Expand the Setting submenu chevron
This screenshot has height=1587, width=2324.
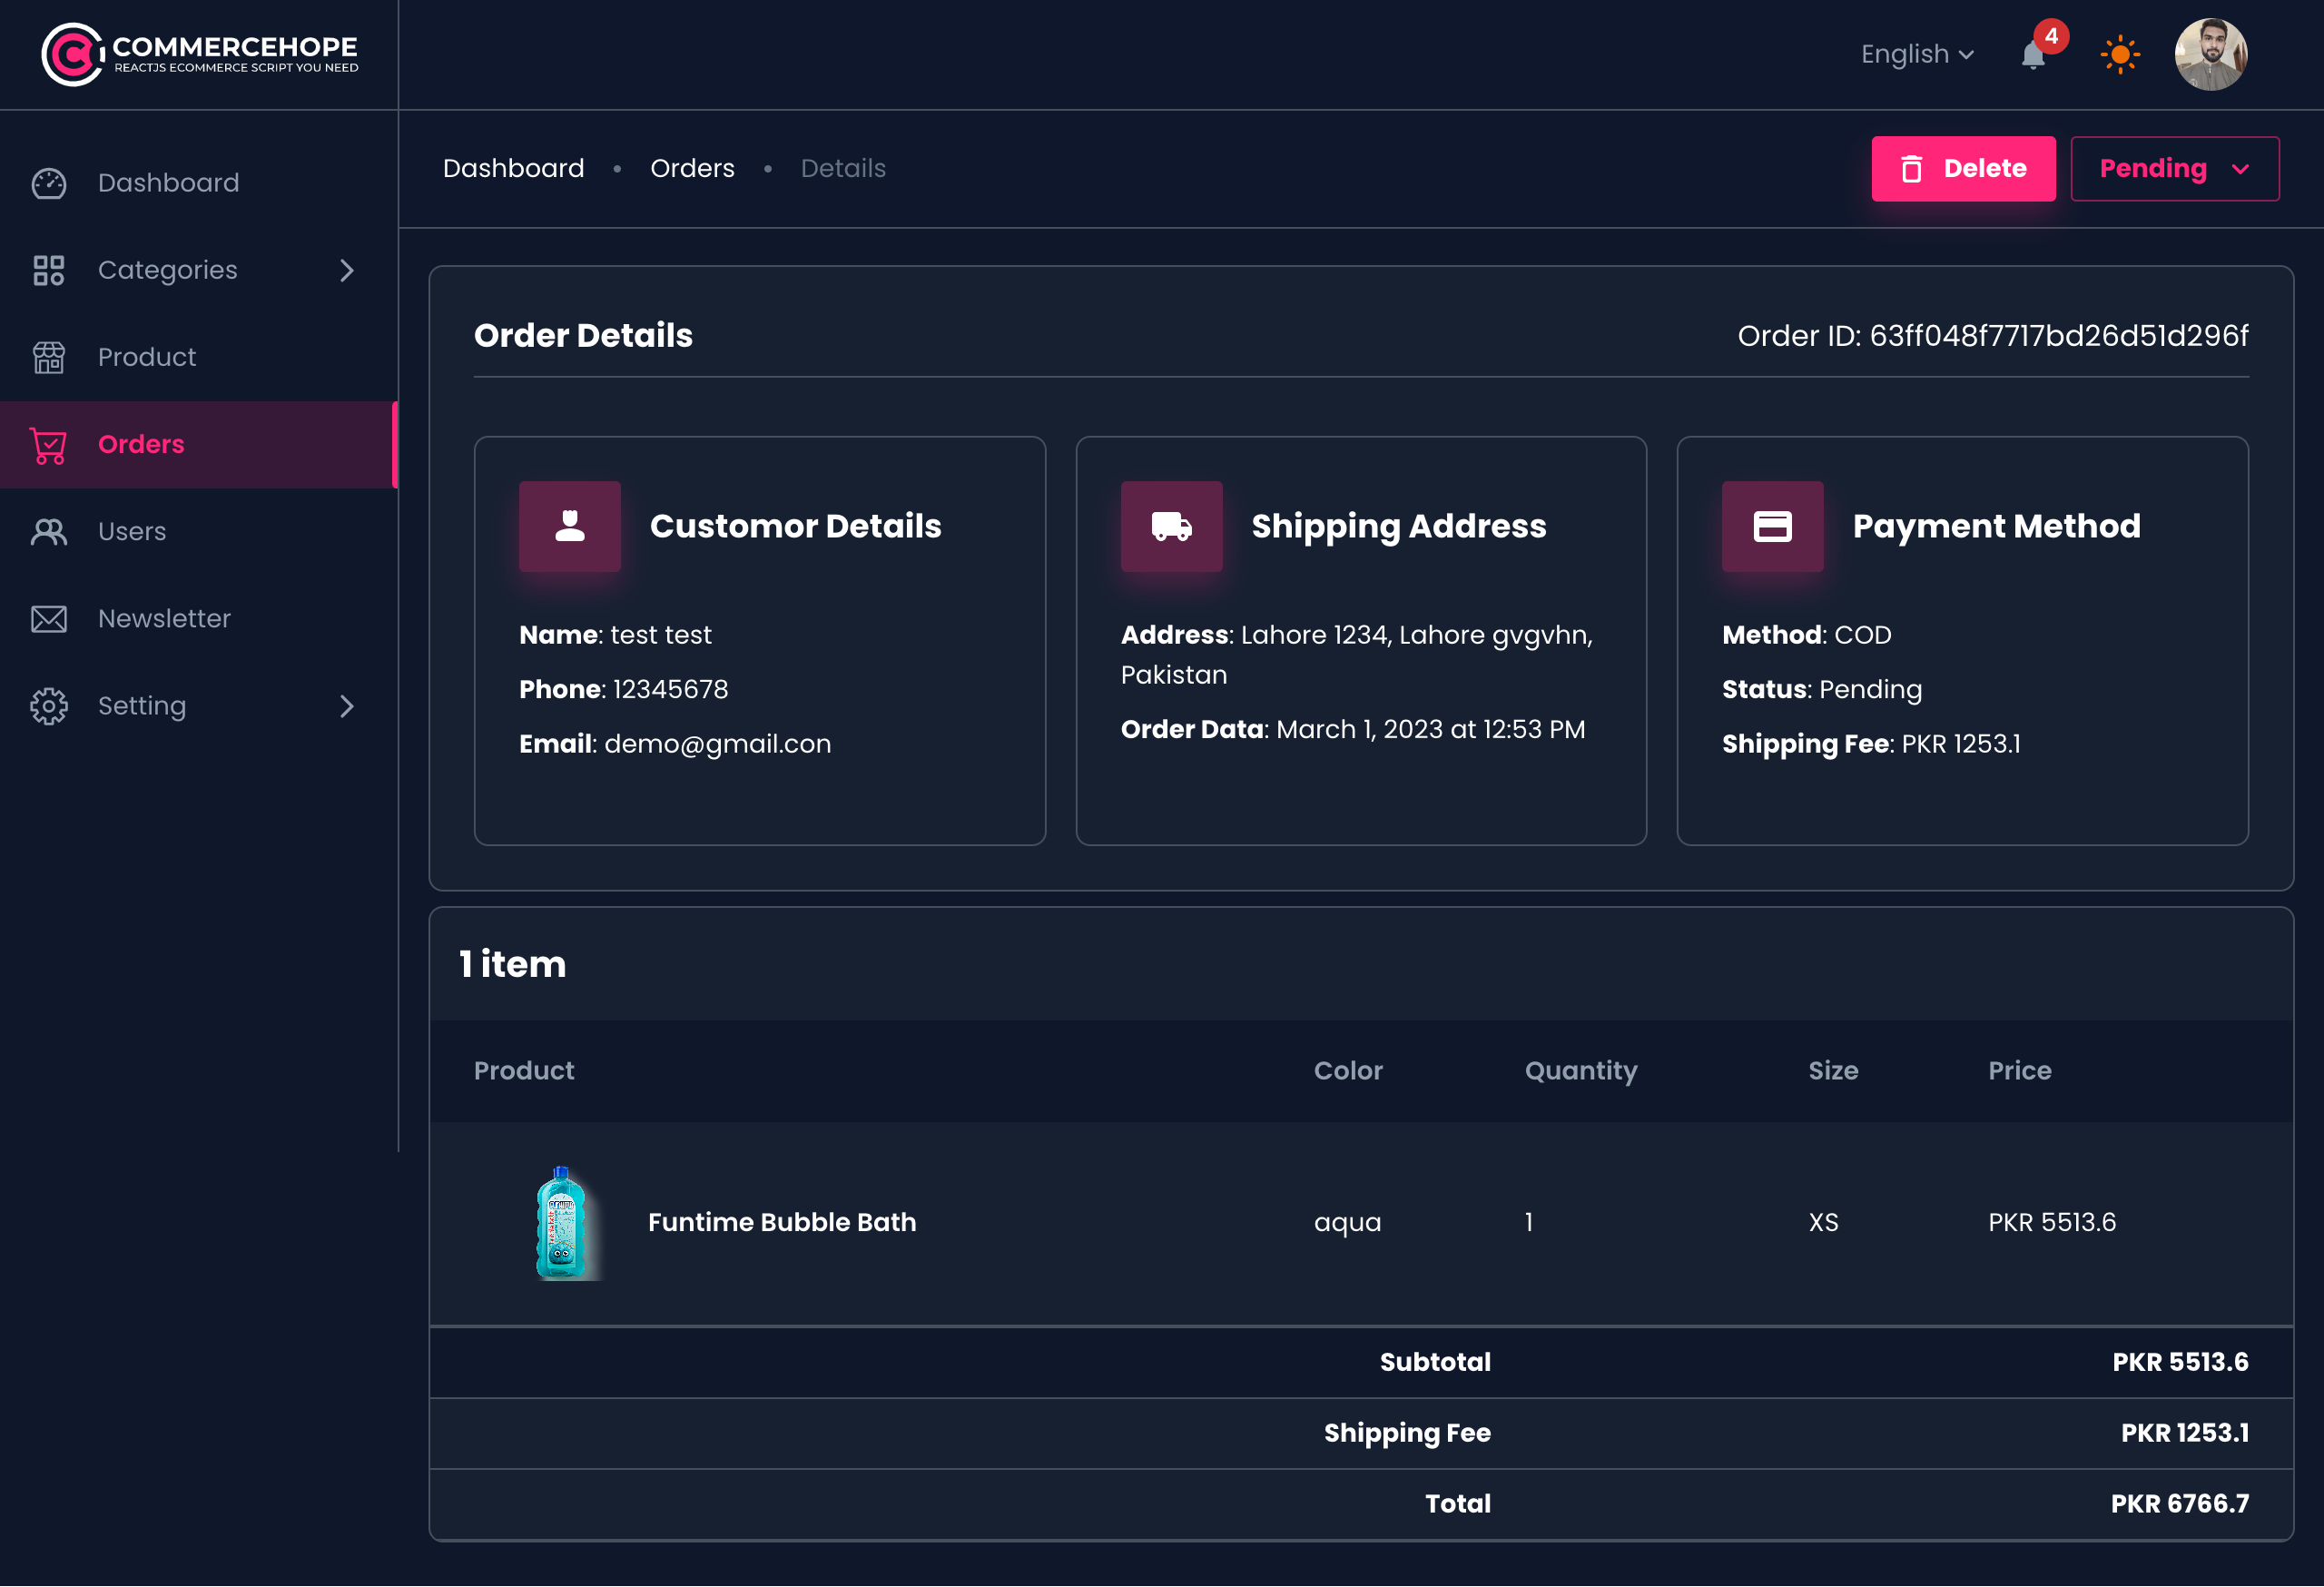pos(346,706)
